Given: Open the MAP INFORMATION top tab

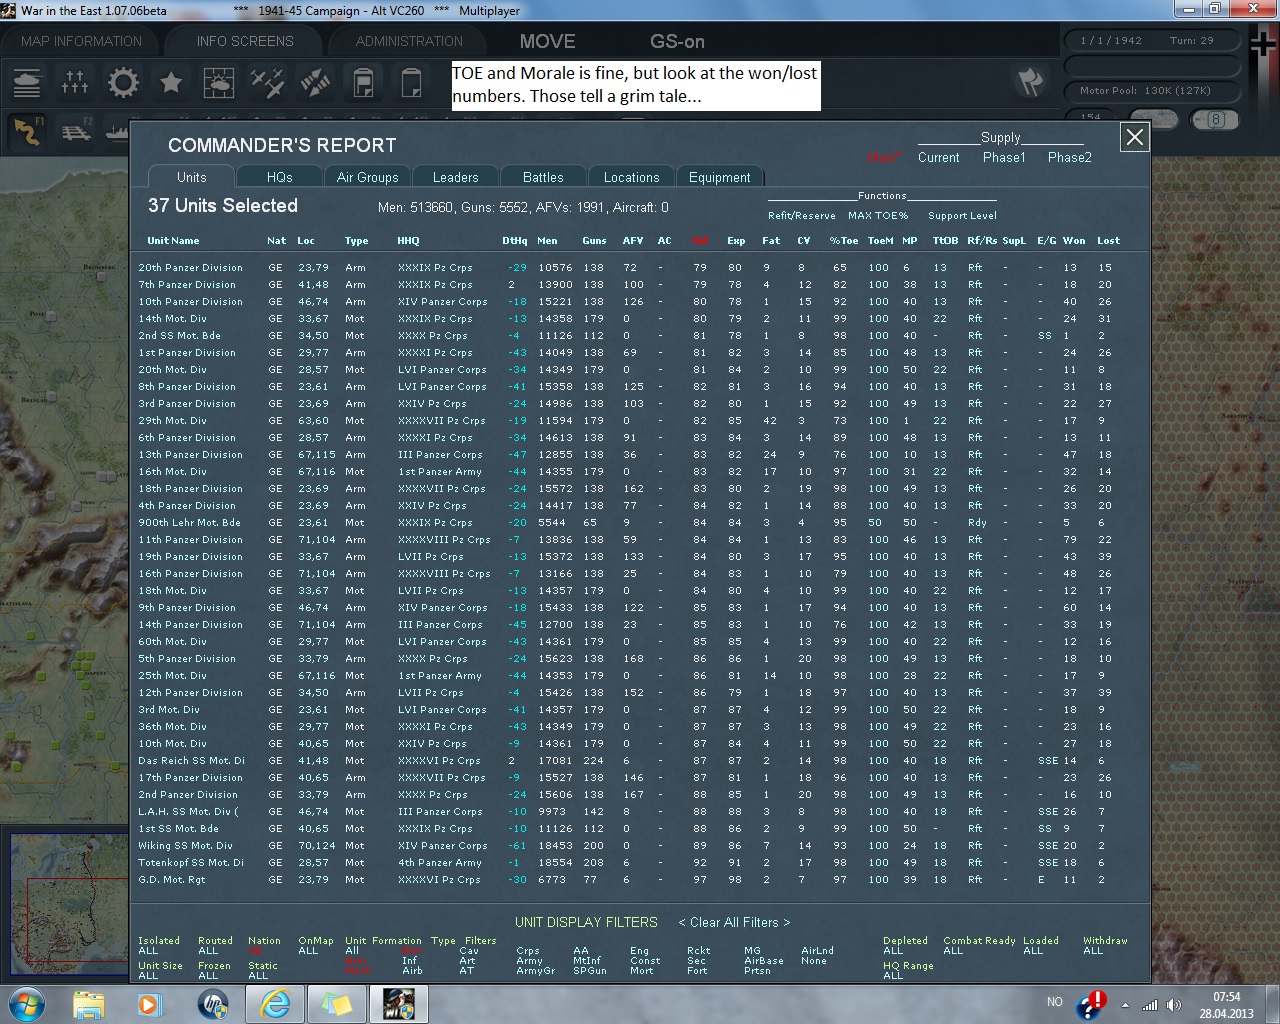Looking at the screenshot, I should coord(82,41).
